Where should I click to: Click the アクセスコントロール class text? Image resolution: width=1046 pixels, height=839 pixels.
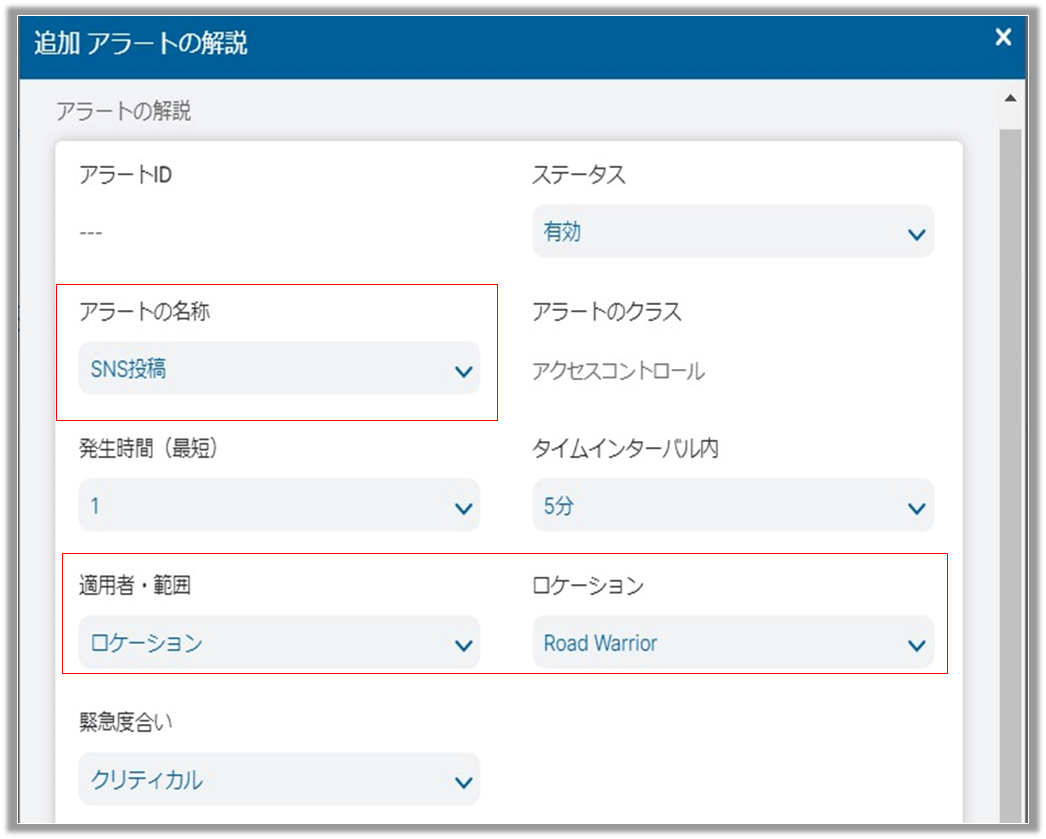(x=618, y=371)
